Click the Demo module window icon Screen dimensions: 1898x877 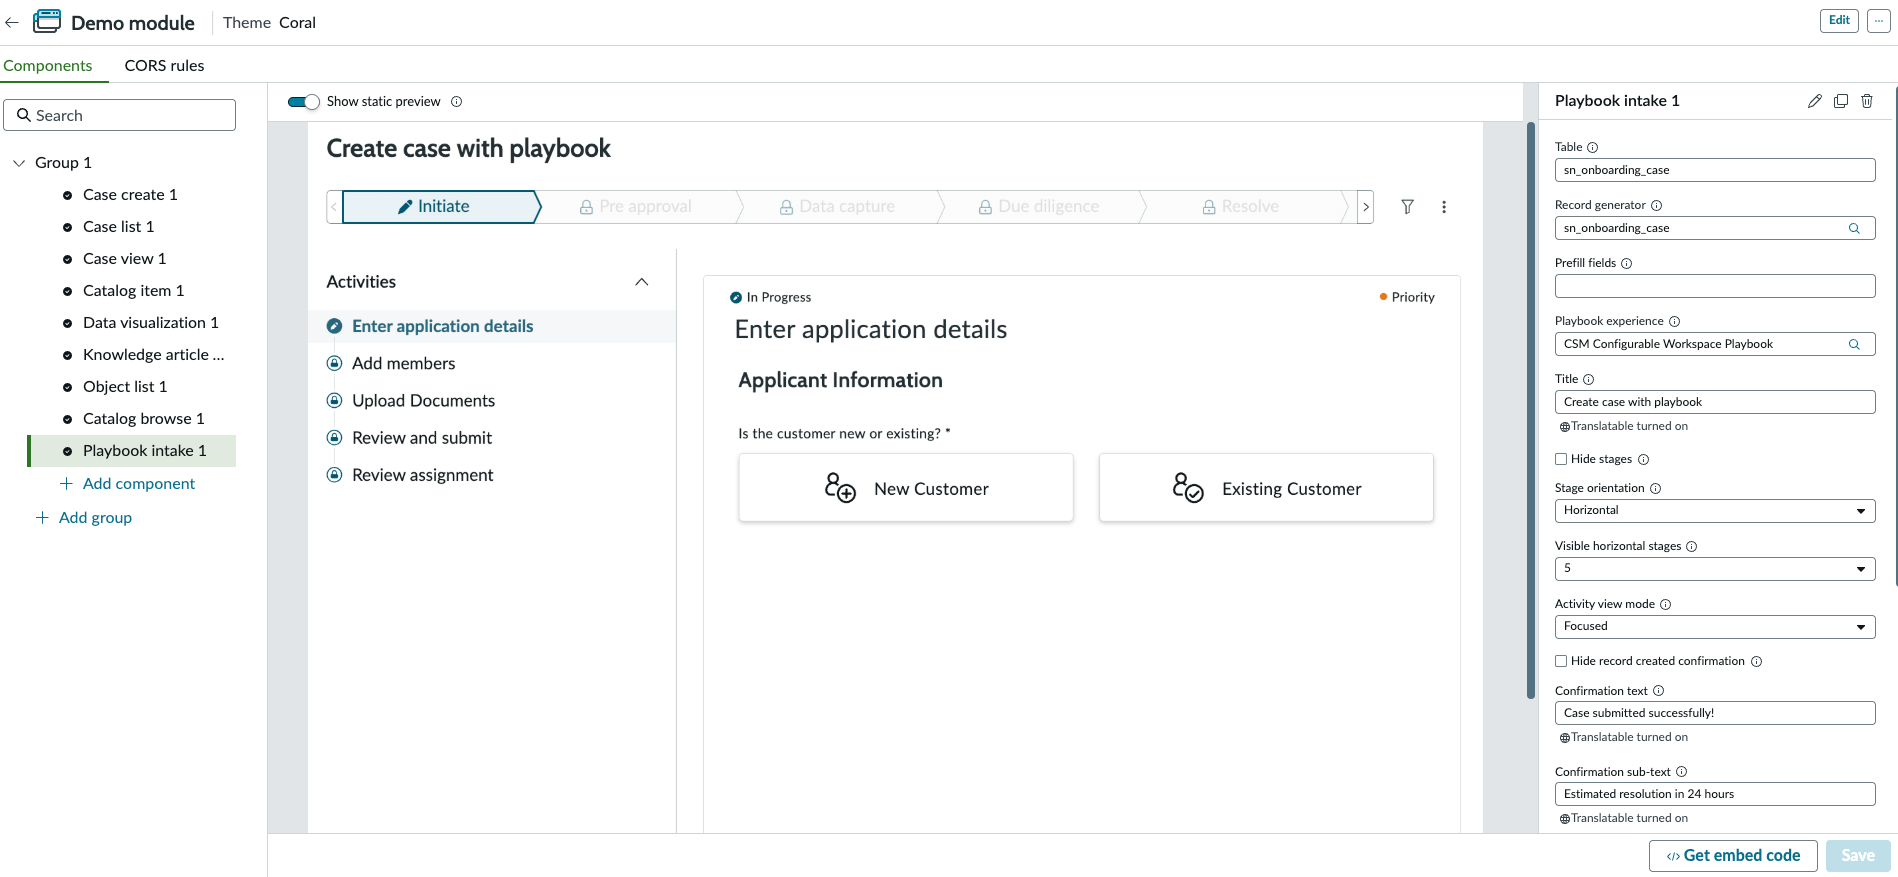[46, 22]
